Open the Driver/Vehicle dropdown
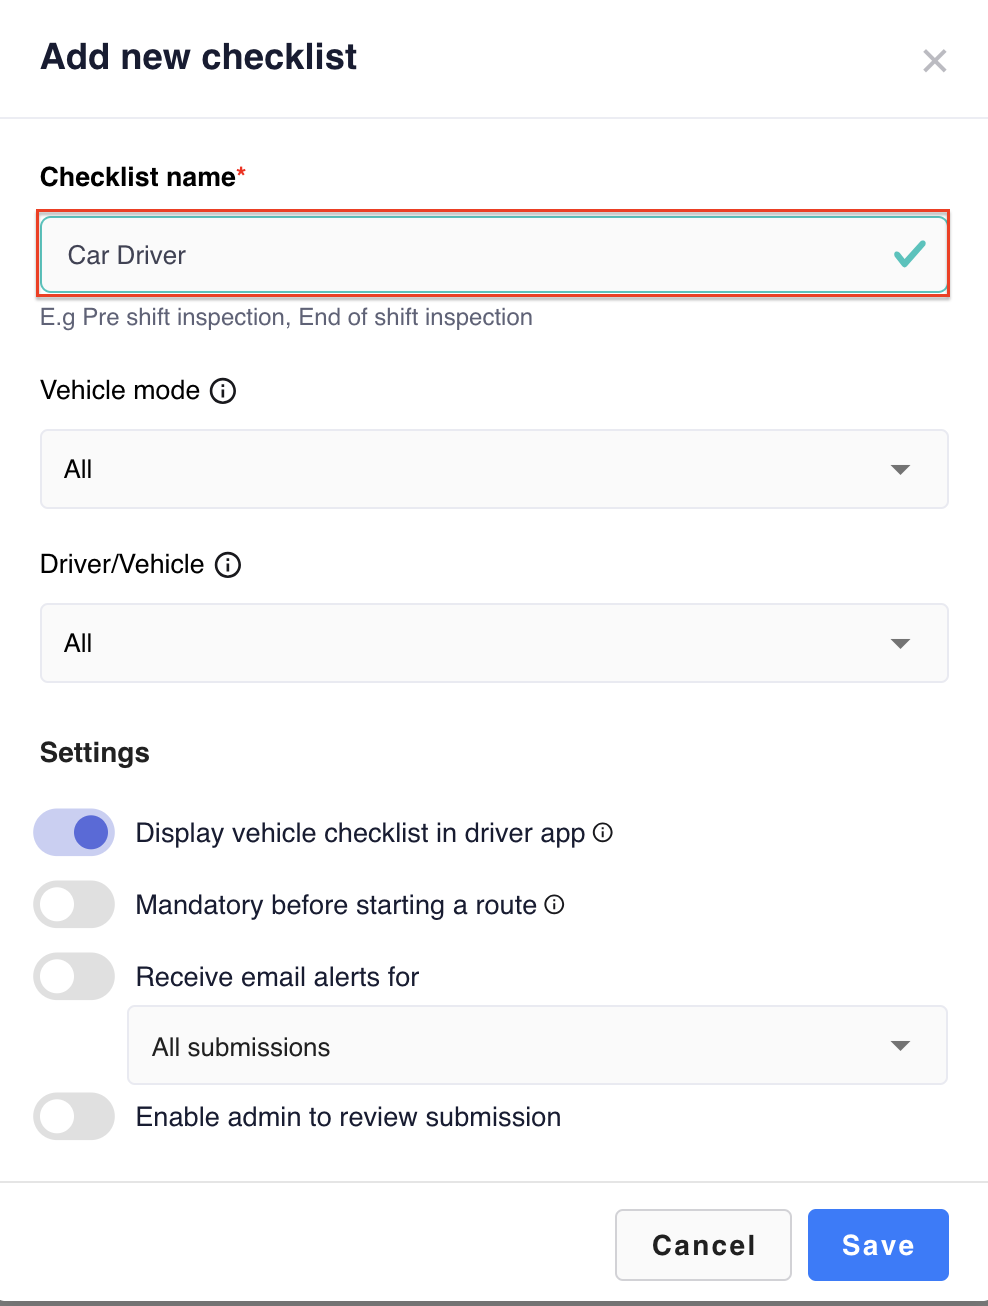988x1306 pixels. click(494, 643)
